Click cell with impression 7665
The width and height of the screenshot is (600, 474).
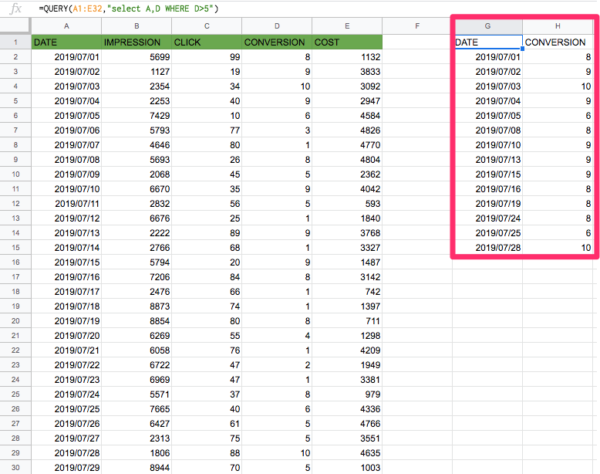click(137, 409)
